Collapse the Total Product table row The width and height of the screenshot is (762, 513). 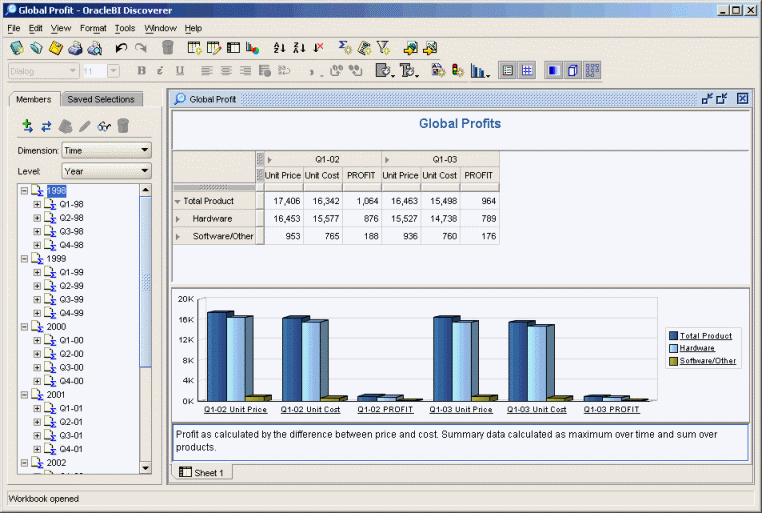tap(177, 201)
